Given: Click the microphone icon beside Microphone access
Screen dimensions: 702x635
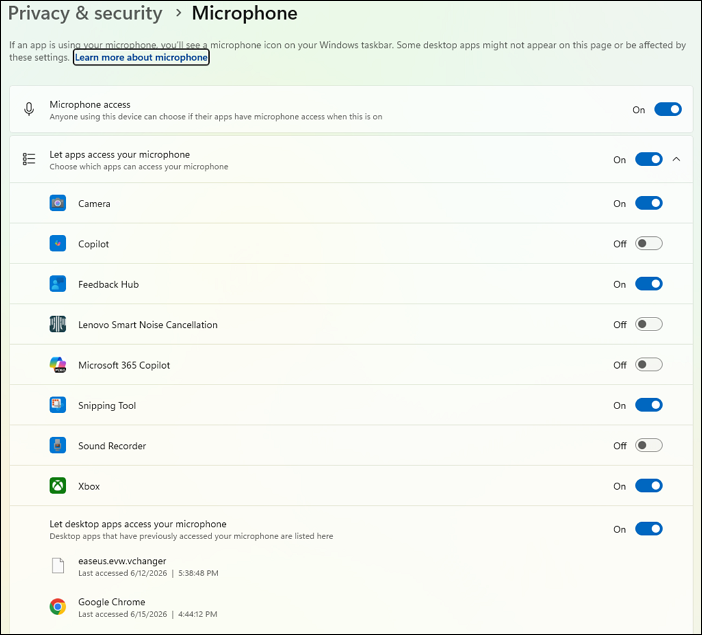Looking at the screenshot, I should [x=29, y=109].
